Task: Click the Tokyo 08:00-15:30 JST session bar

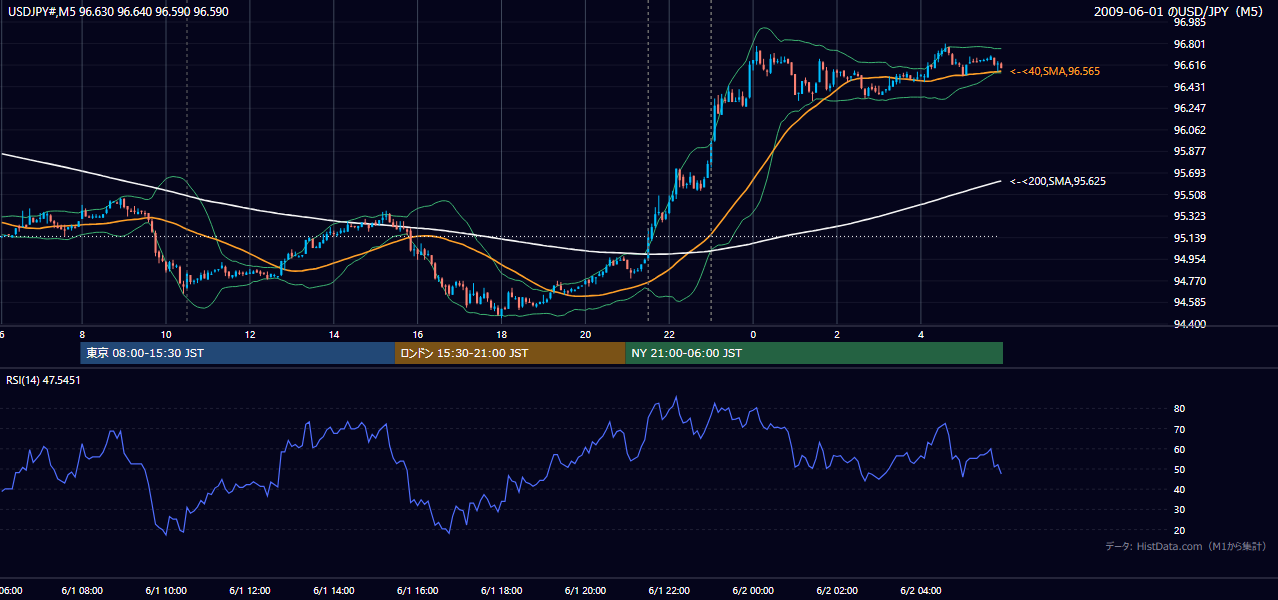Action: pyautogui.click(x=238, y=353)
